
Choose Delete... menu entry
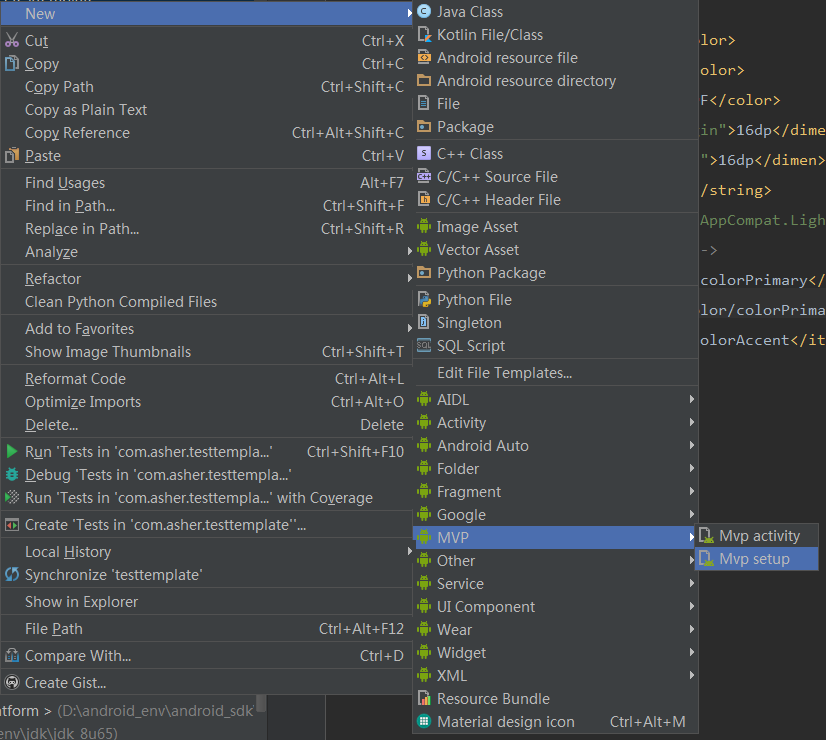206,425
